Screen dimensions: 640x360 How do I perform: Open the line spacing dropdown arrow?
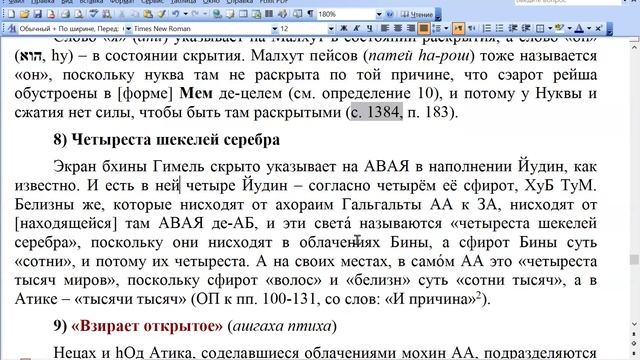(x=446, y=29)
